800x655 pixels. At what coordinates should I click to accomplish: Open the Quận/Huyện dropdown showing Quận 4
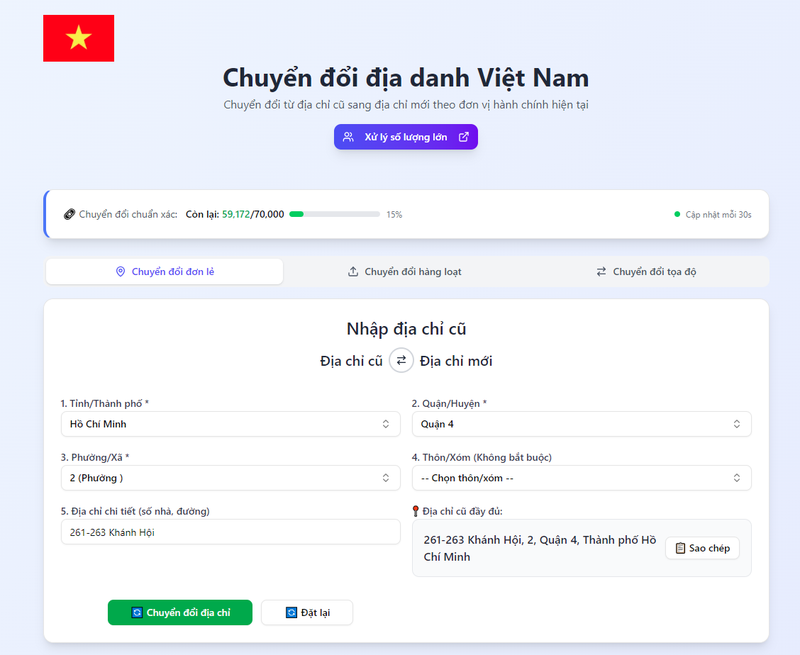point(582,424)
